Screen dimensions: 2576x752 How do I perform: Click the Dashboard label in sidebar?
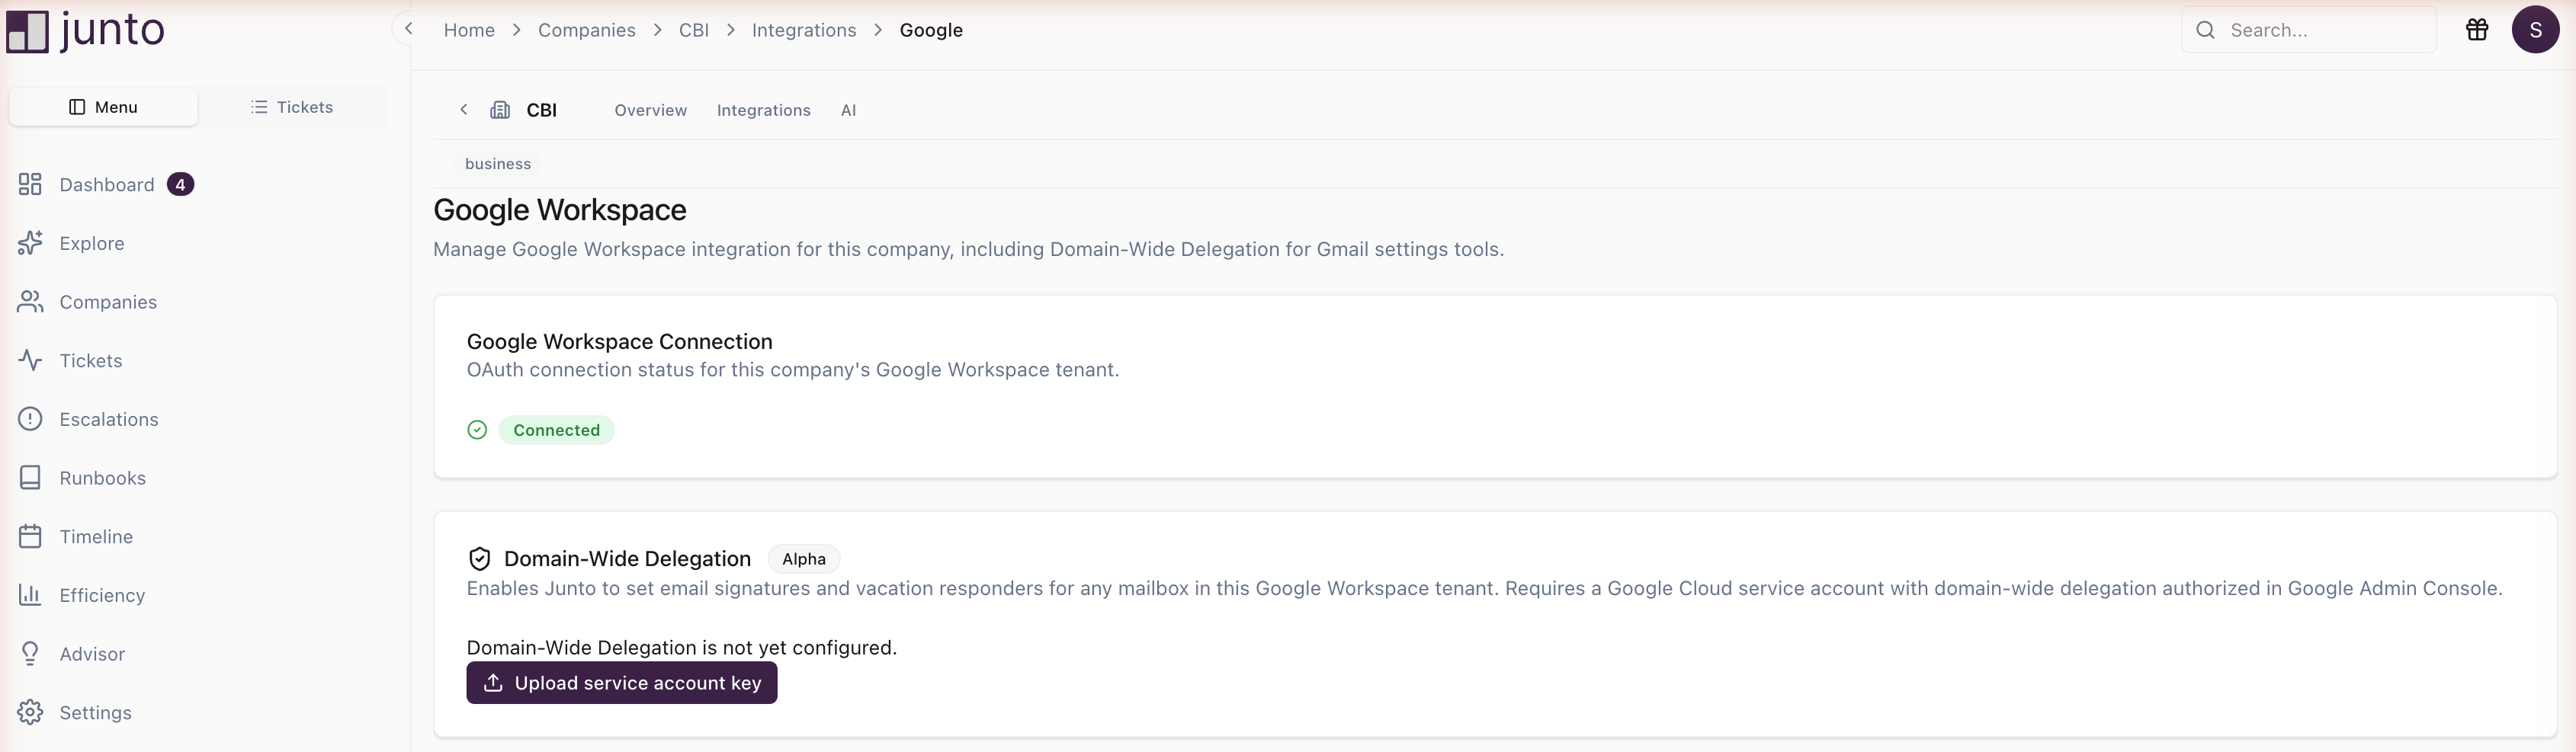pyautogui.click(x=107, y=185)
